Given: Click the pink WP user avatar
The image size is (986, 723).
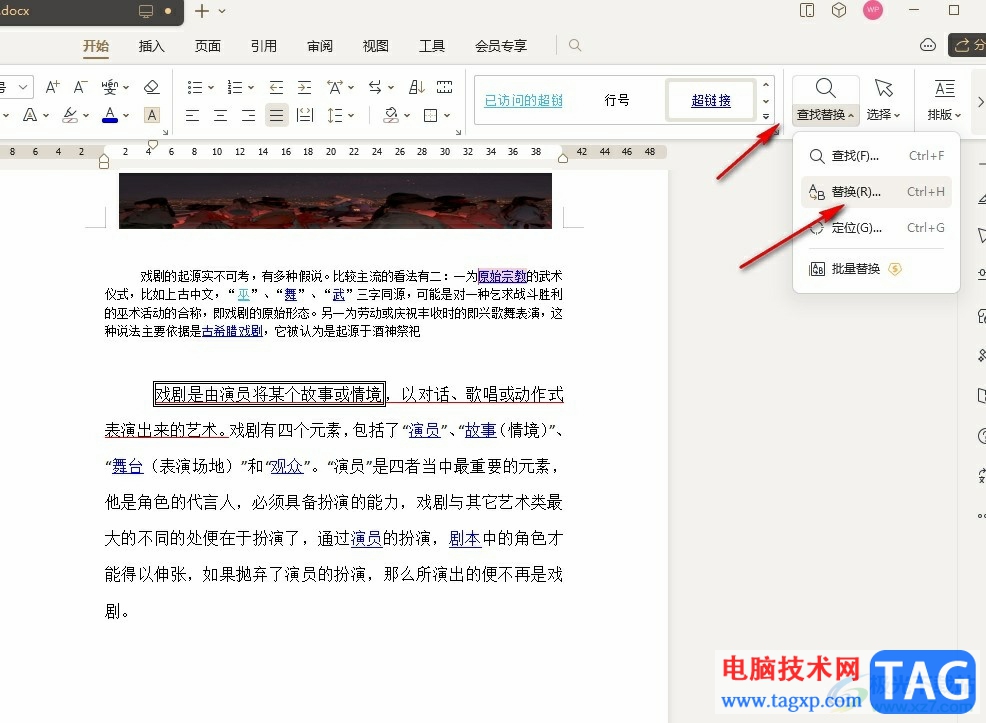Looking at the screenshot, I should (873, 10).
